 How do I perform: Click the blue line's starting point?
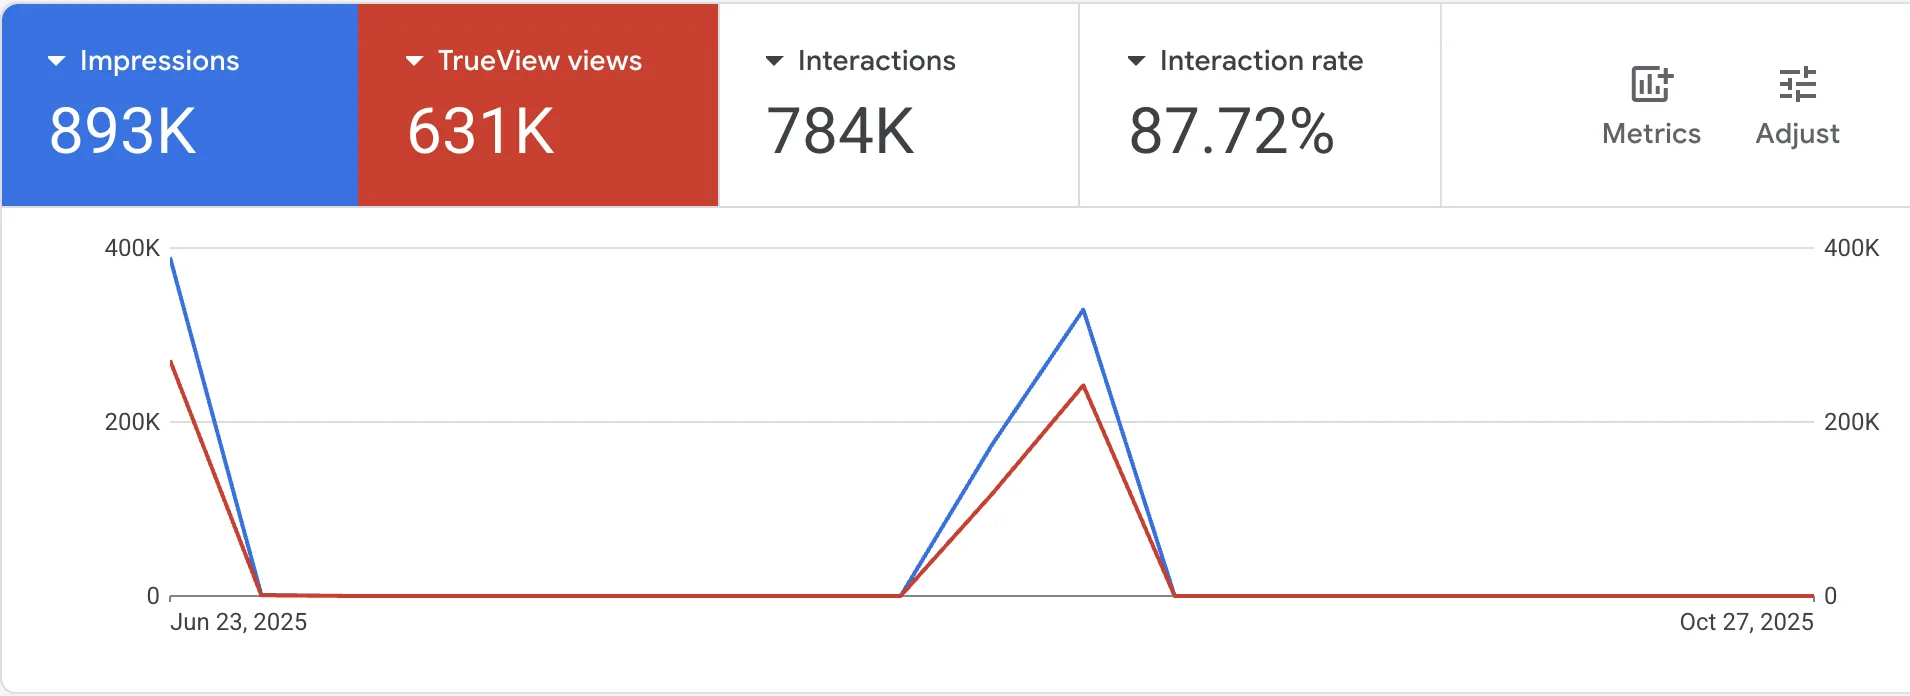(172, 259)
